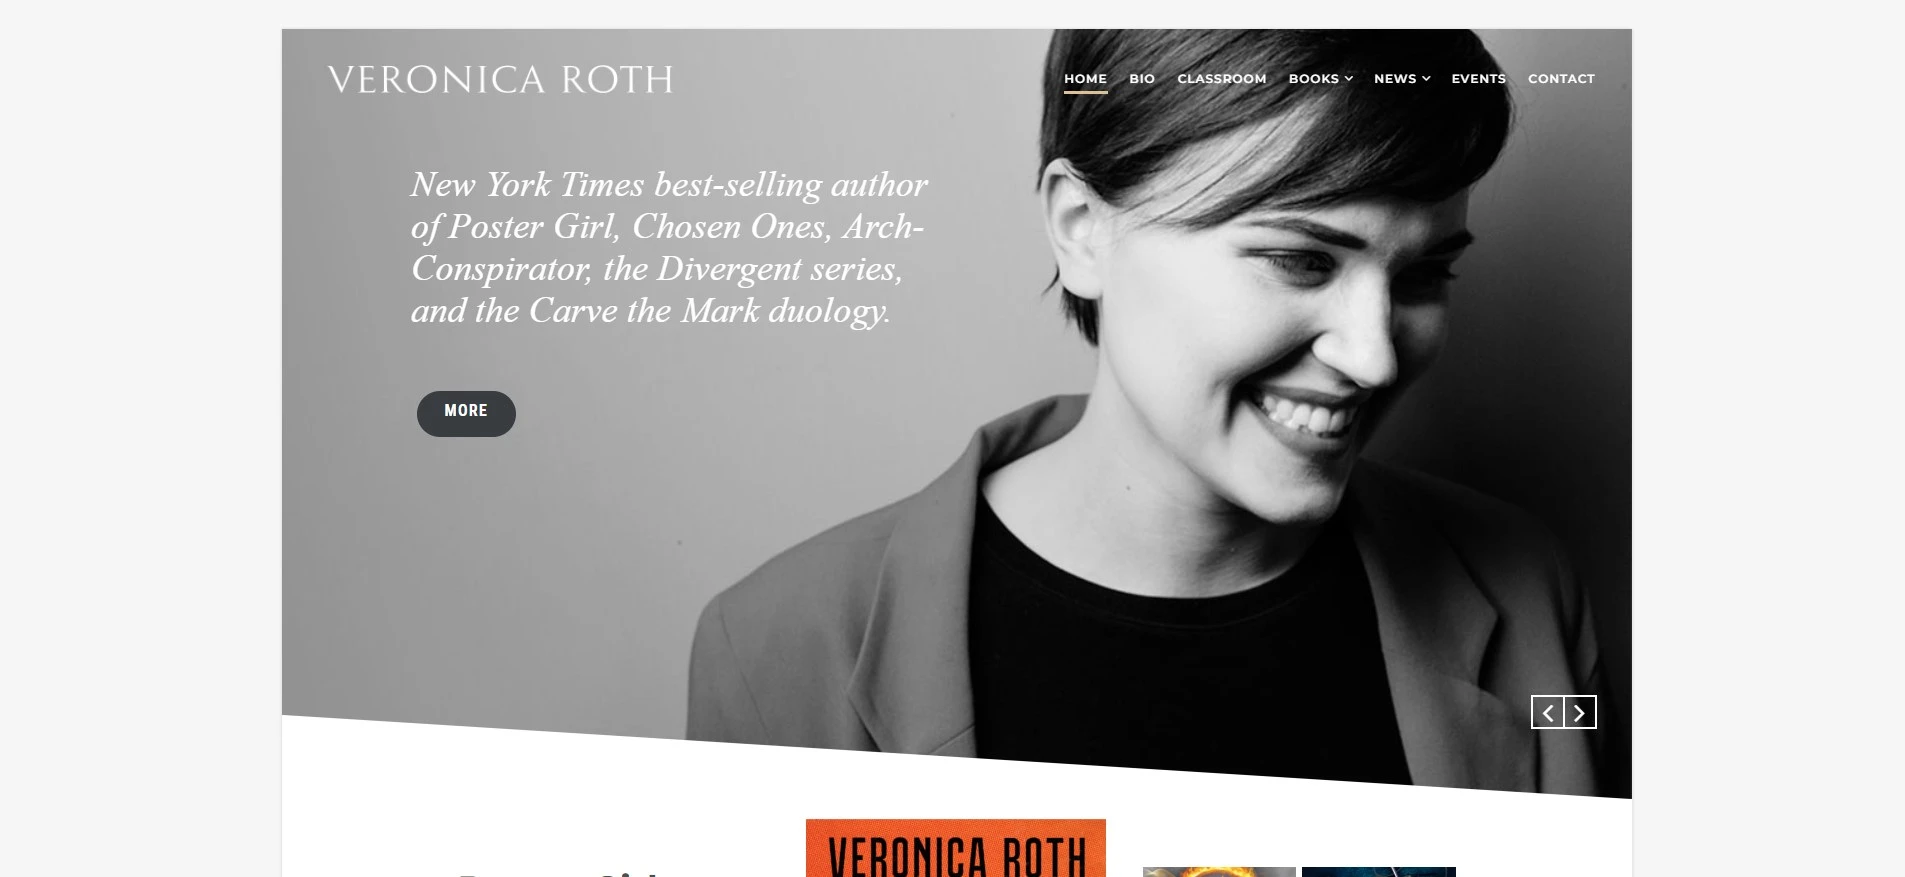The width and height of the screenshot is (1905, 877).
Task: Open the Classroom page
Action: pyautogui.click(x=1221, y=79)
